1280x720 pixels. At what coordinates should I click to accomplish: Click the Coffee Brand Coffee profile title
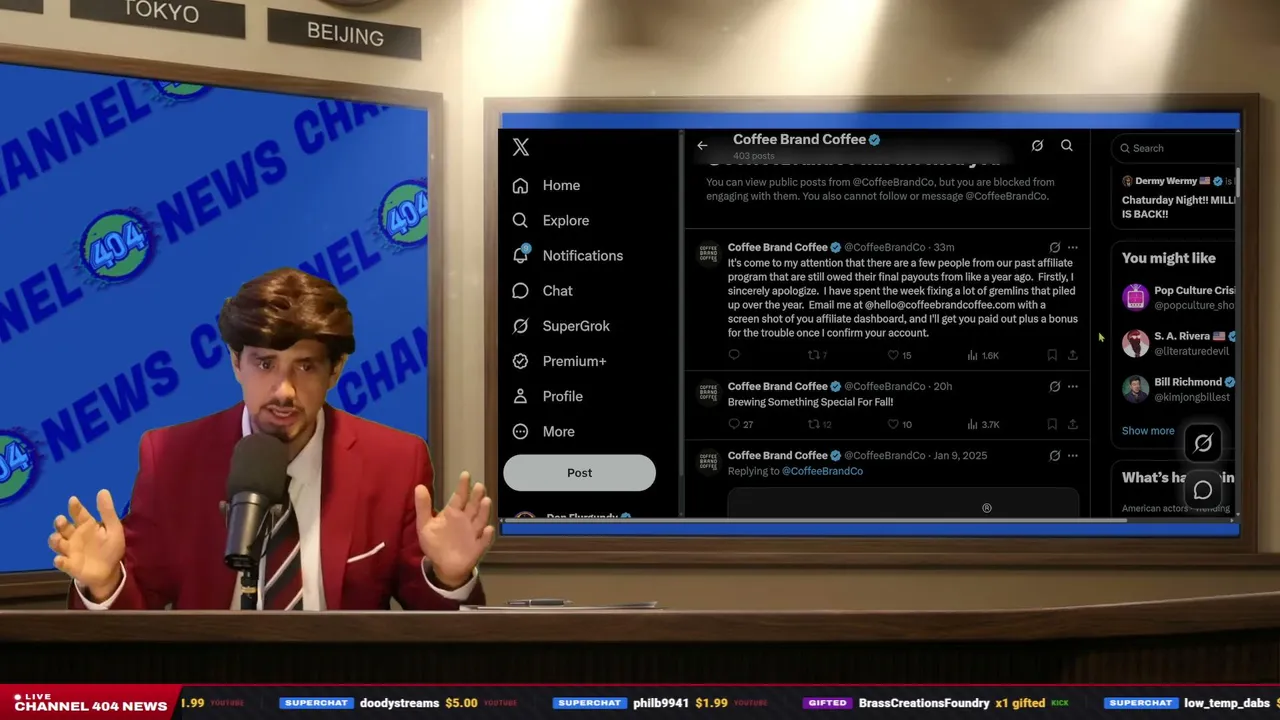coord(799,140)
